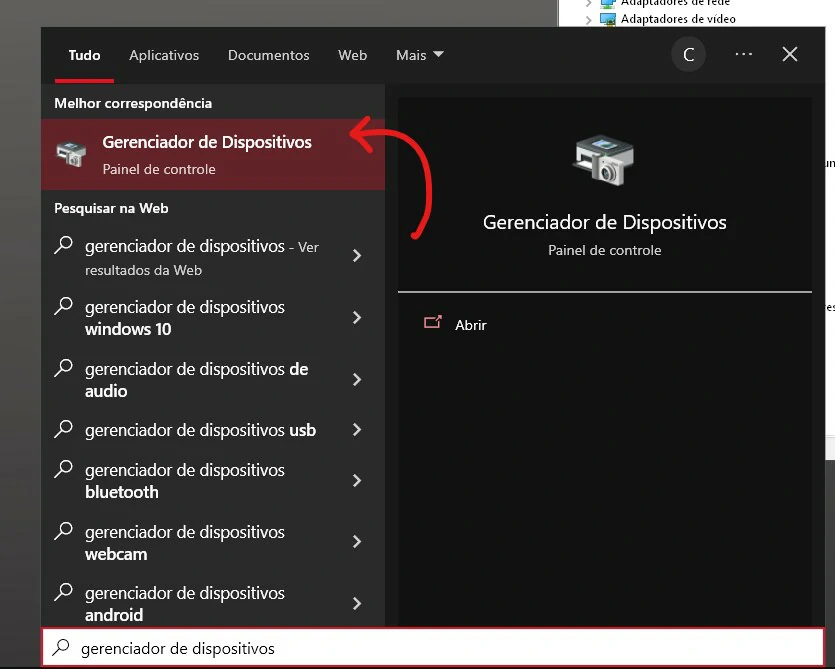The width and height of the screenshot is (835, 669).
Task: Expand chevron for bluetooth suggestion
Action: (x=357, y=480)
